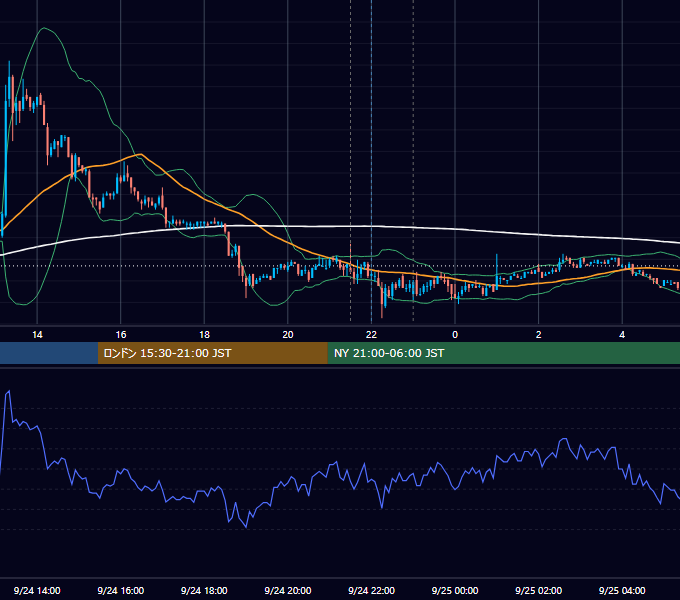Screen dimensions: 680x600
Task: Click the NY 21:00-06:00 JST session bar
Action: [x=503, y=353]
